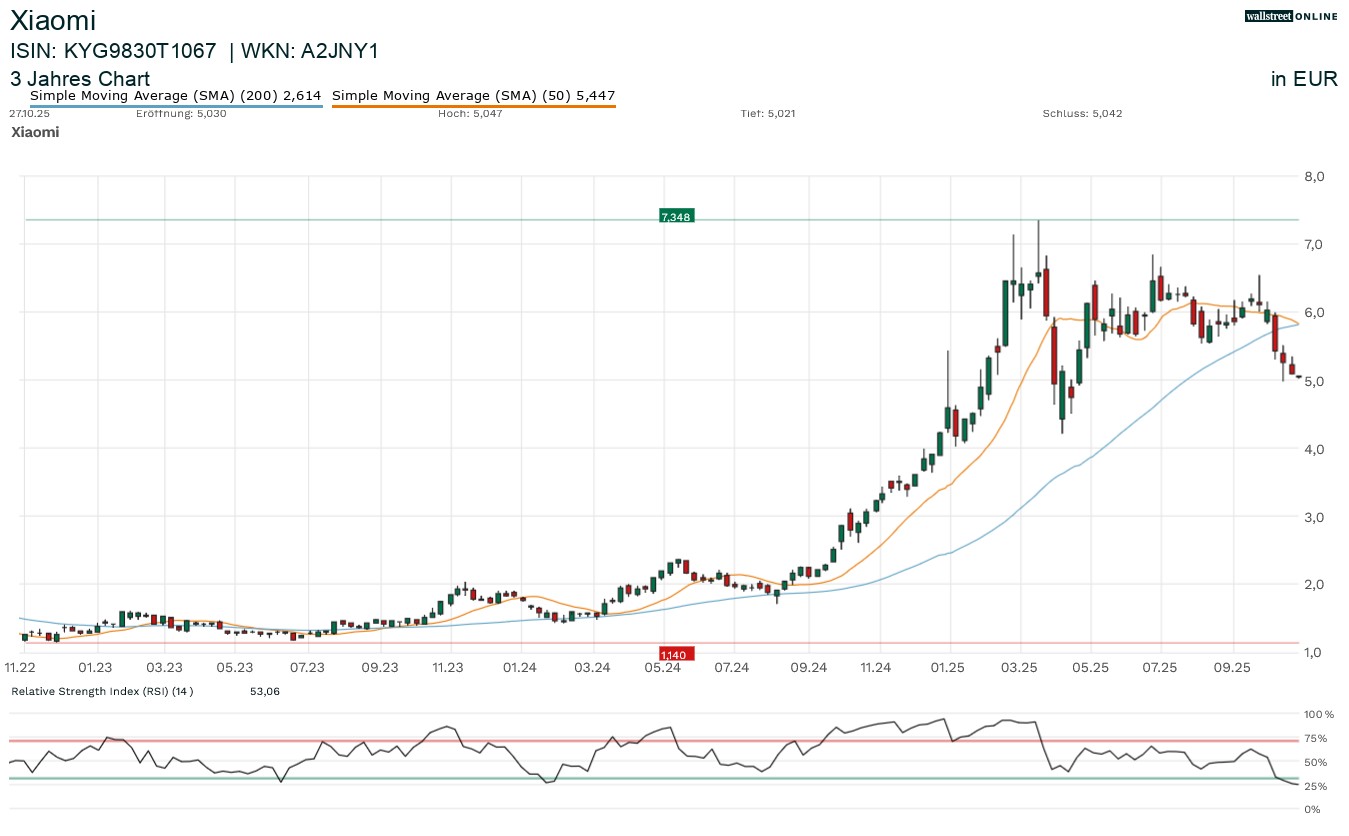Click the 3 Jahres Chart heading
The width and height of the screenshot is (1349, 836).
80,79
